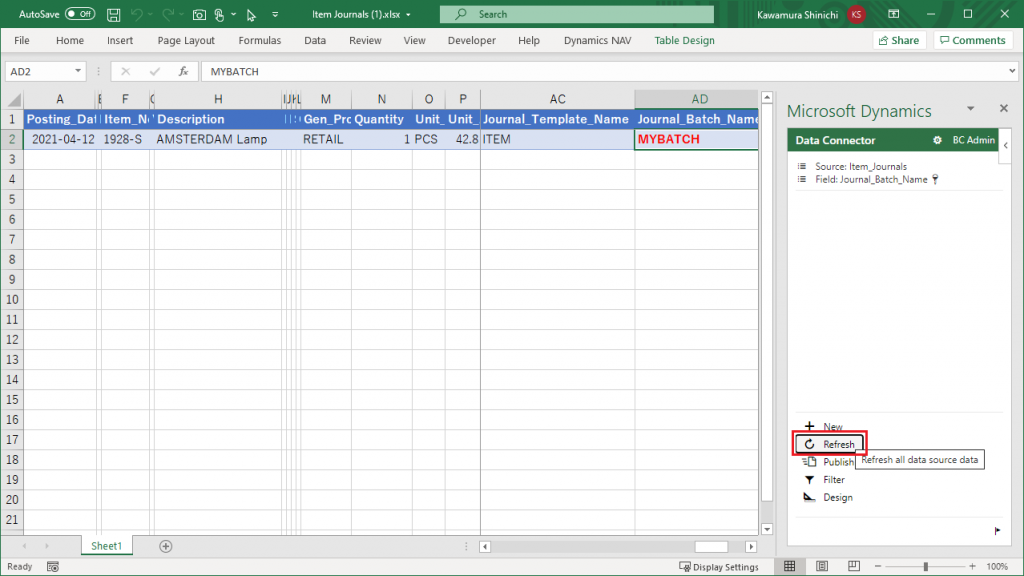Image resolution: width=1024 pixels, height=576 pixels.
Task: Click the Save icon in title bar
Action: click(x=114, y=15)
